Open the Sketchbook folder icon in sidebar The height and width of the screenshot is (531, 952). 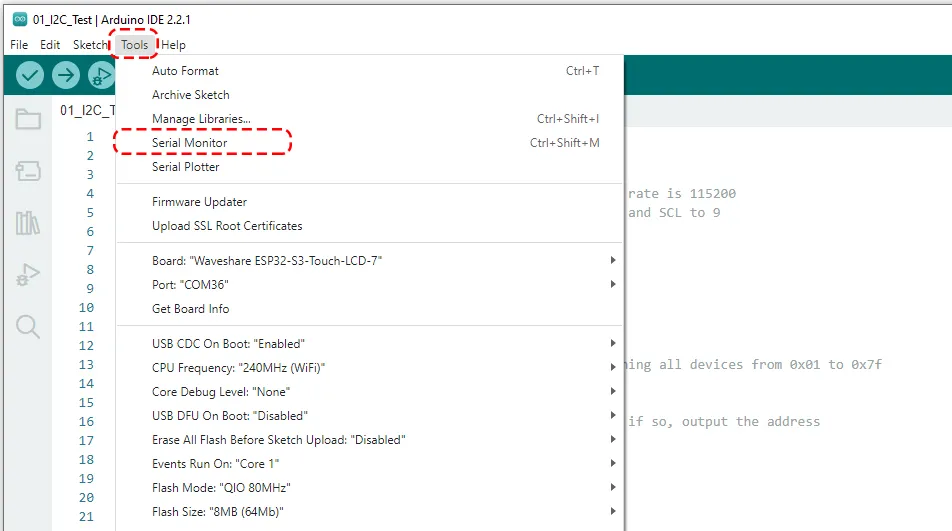tap(28, 120)
